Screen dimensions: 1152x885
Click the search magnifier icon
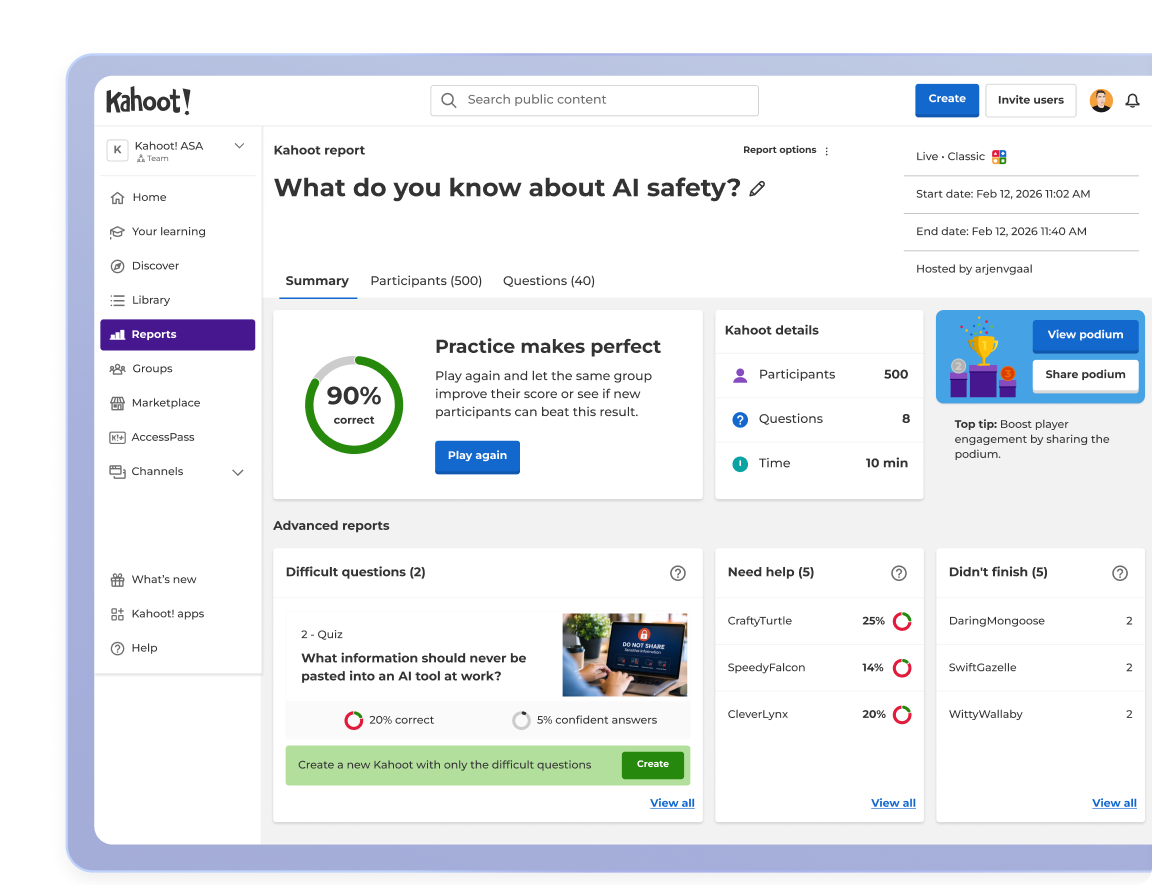[449, 100]
